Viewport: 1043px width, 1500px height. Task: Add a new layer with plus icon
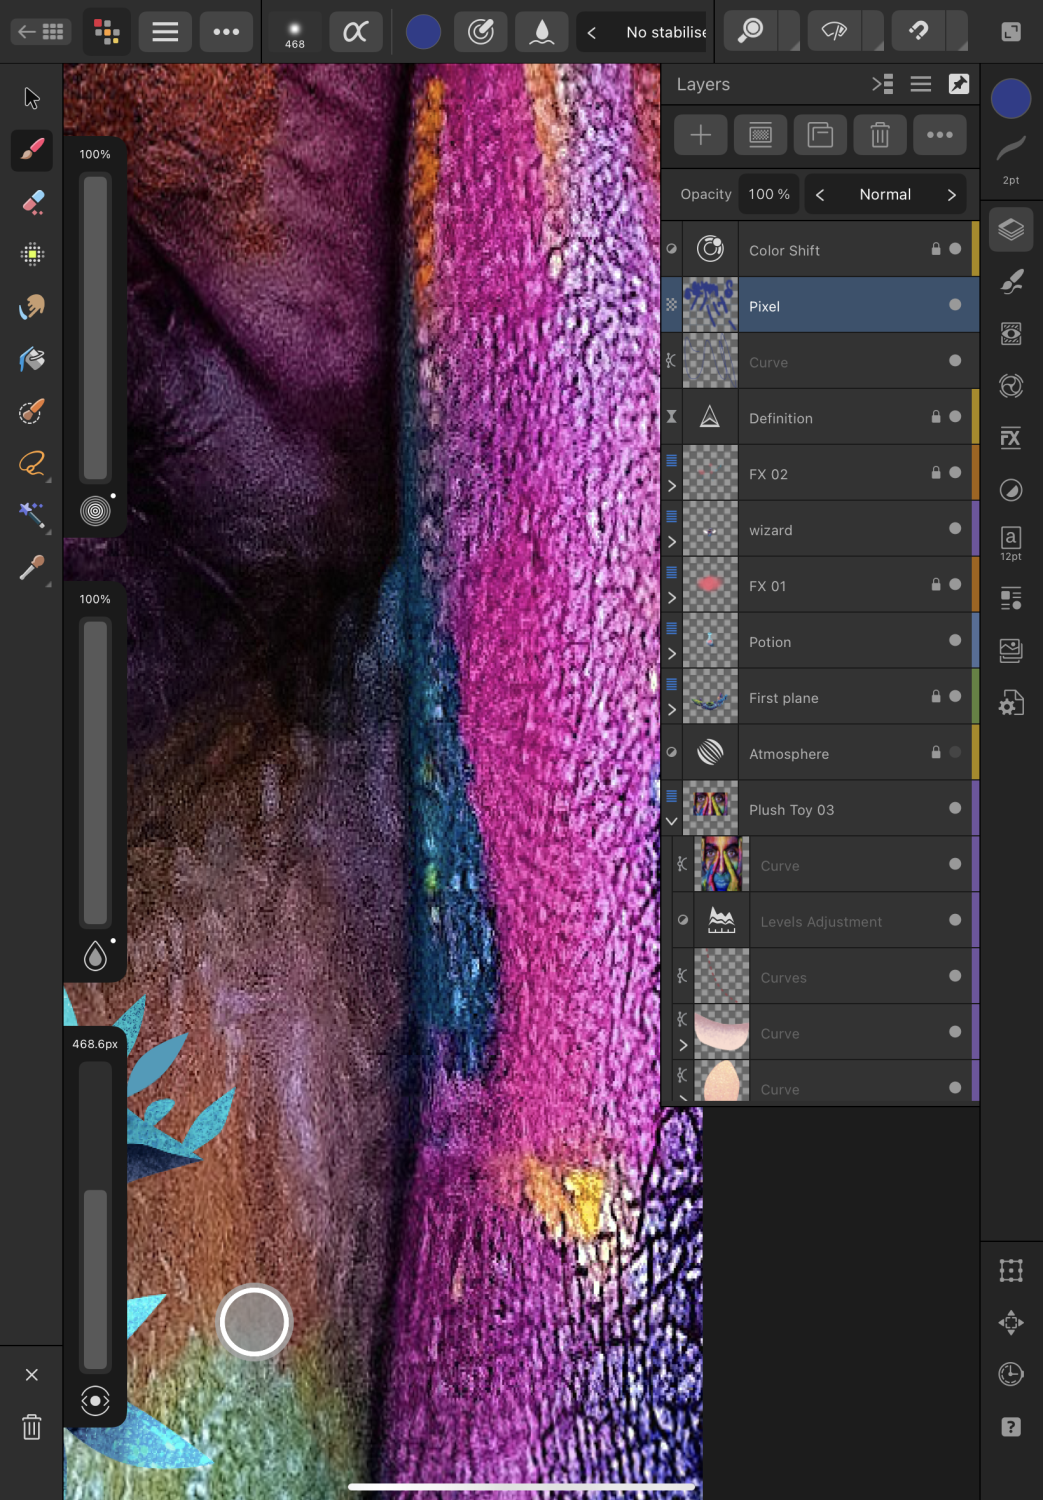[x=700, y=135]
